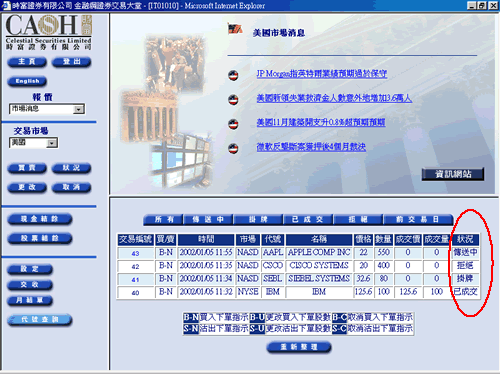500x374 pixels.
Task: Click the 代號查詢 symbol lookup button
Action: (x=40, y=320)
